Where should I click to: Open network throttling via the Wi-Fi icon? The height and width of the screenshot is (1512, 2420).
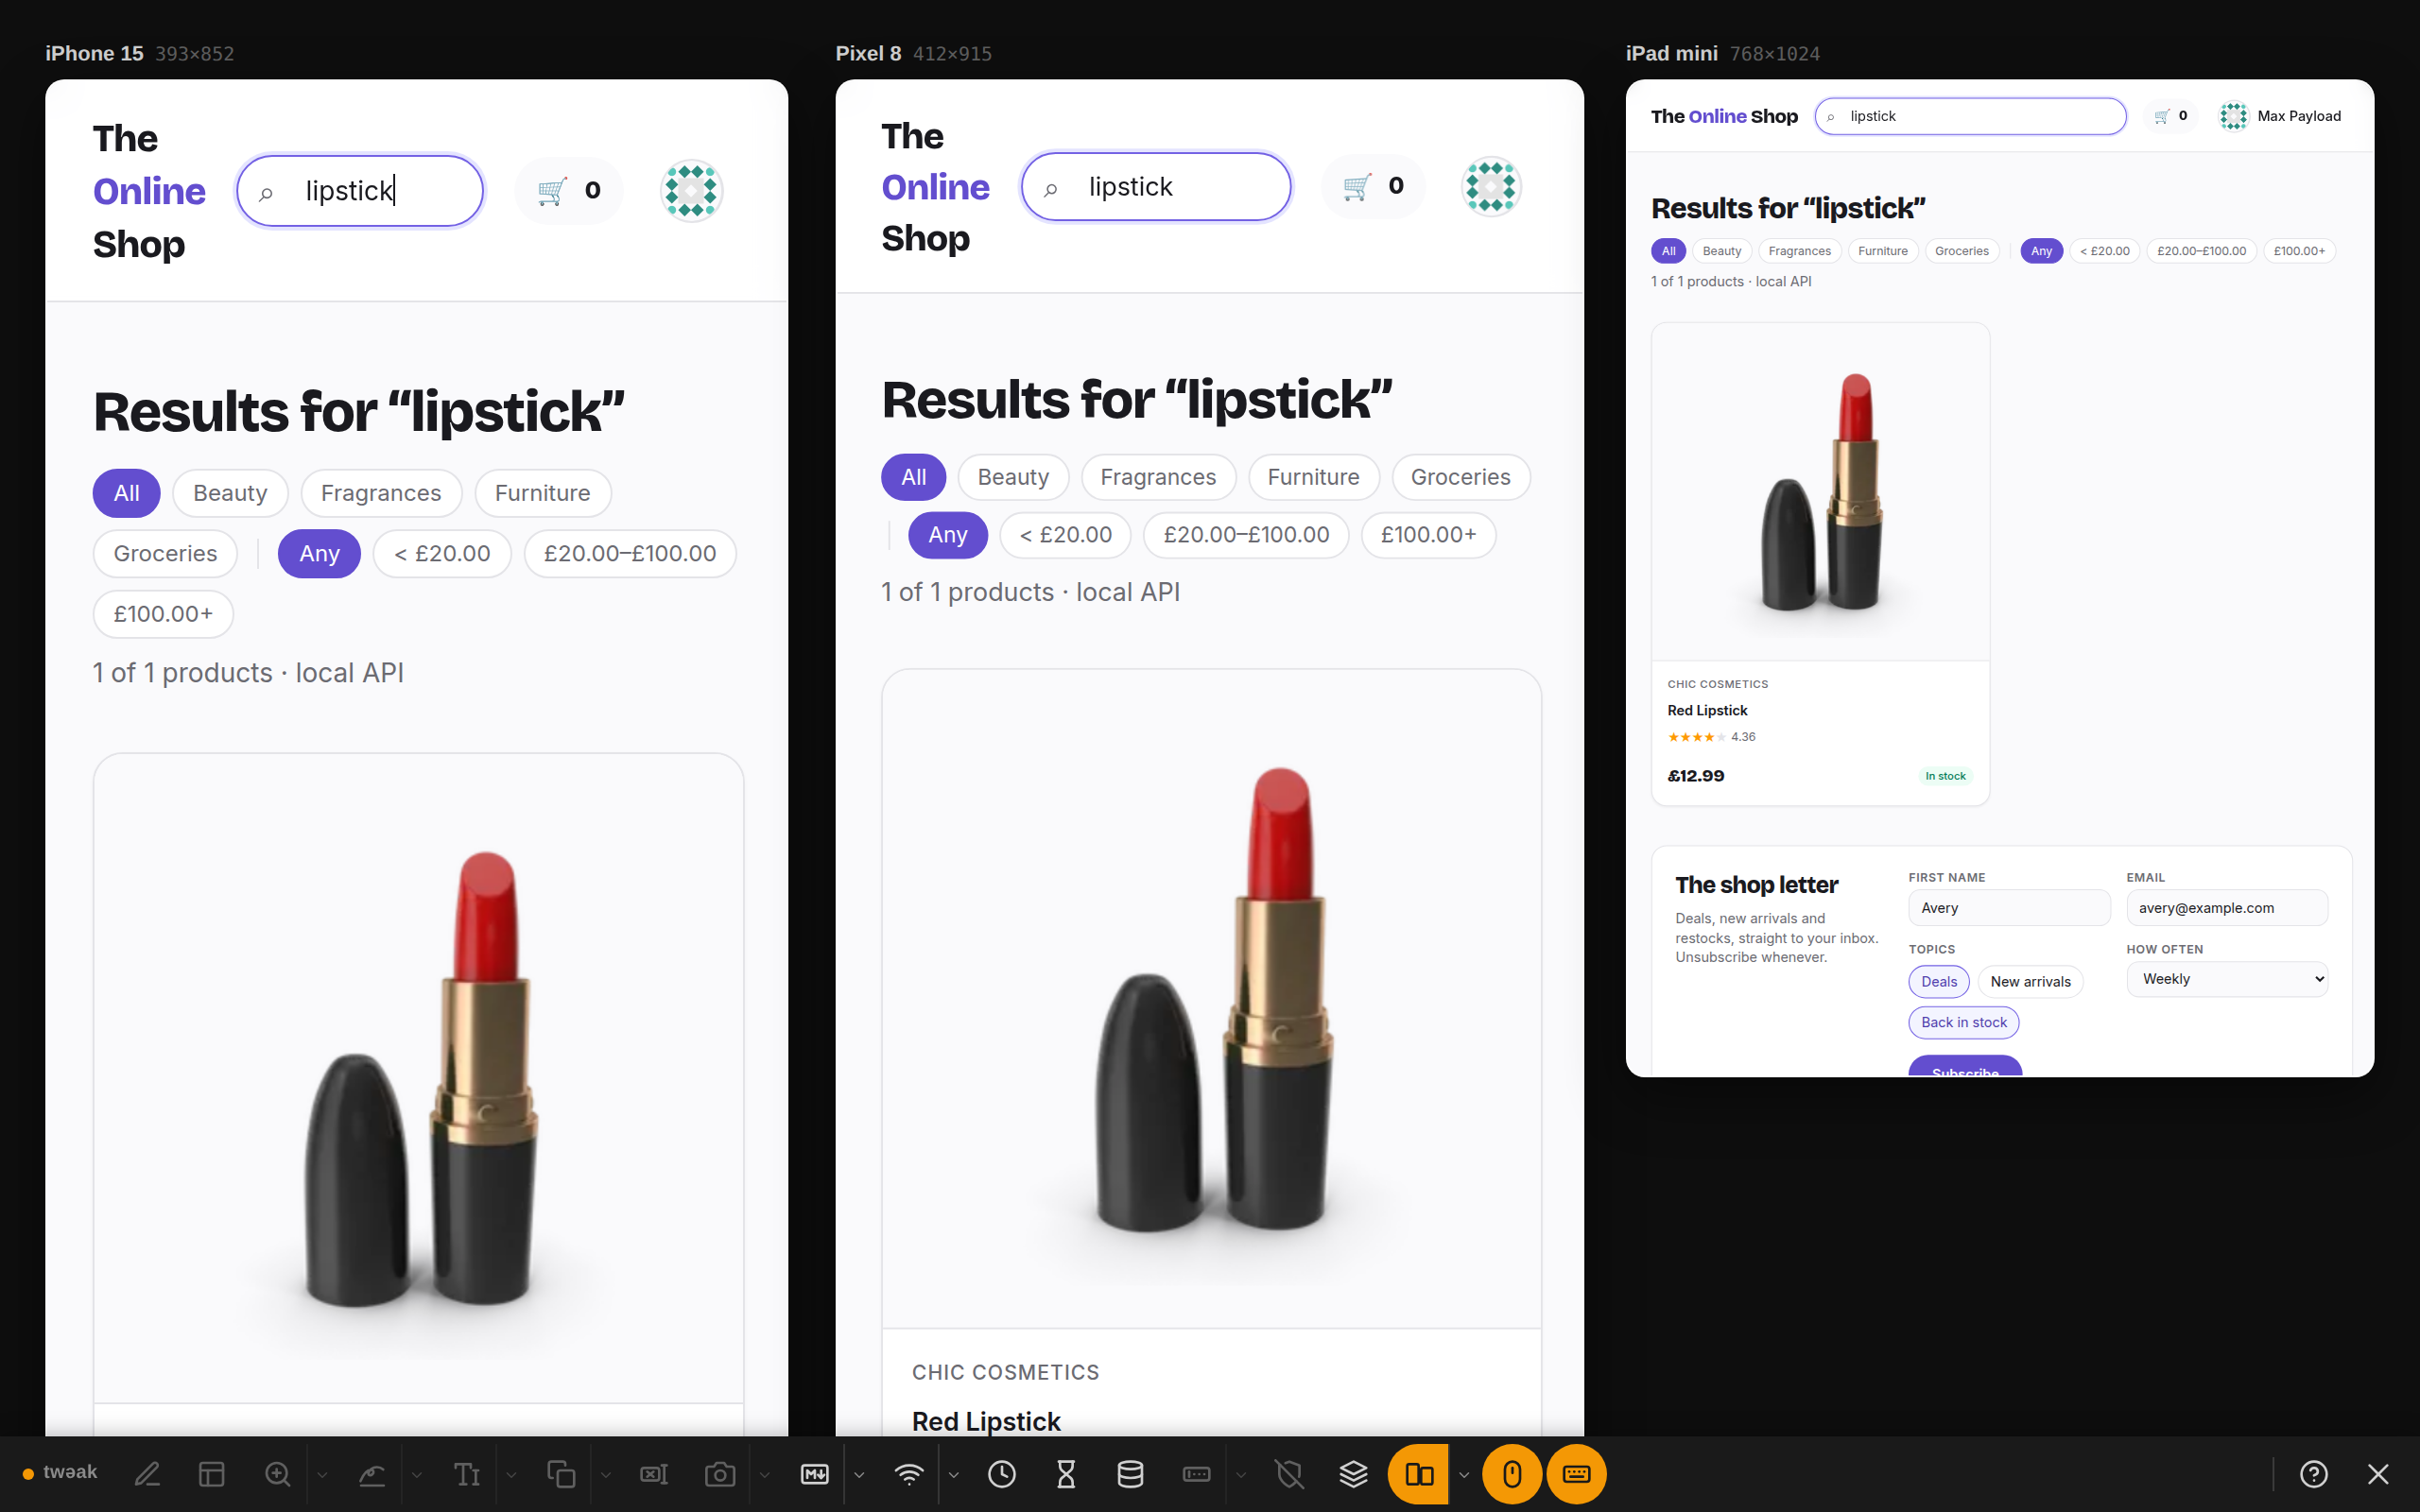pyautogui.click(x=909, y=1474)
